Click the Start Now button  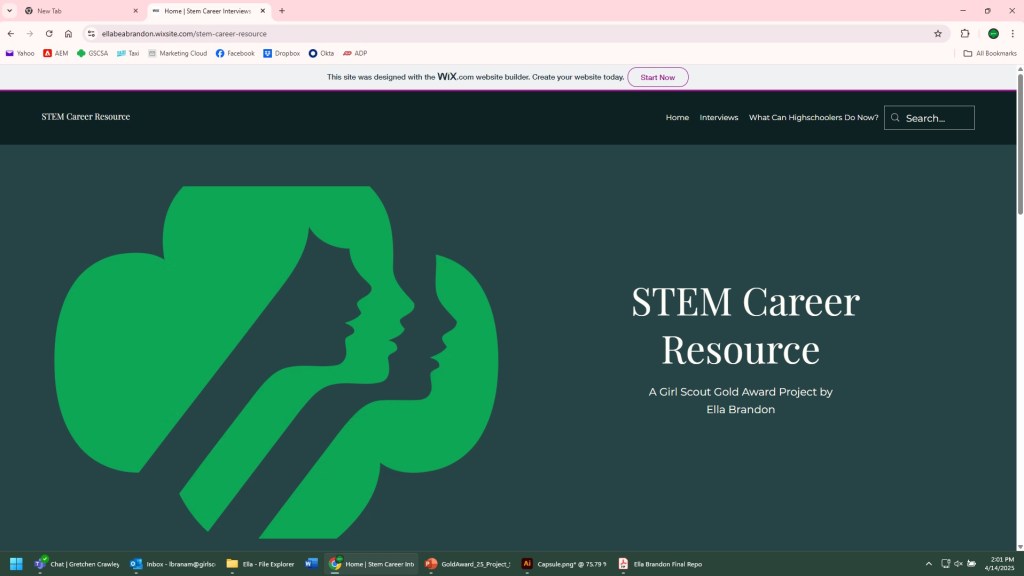pos(657,77)
